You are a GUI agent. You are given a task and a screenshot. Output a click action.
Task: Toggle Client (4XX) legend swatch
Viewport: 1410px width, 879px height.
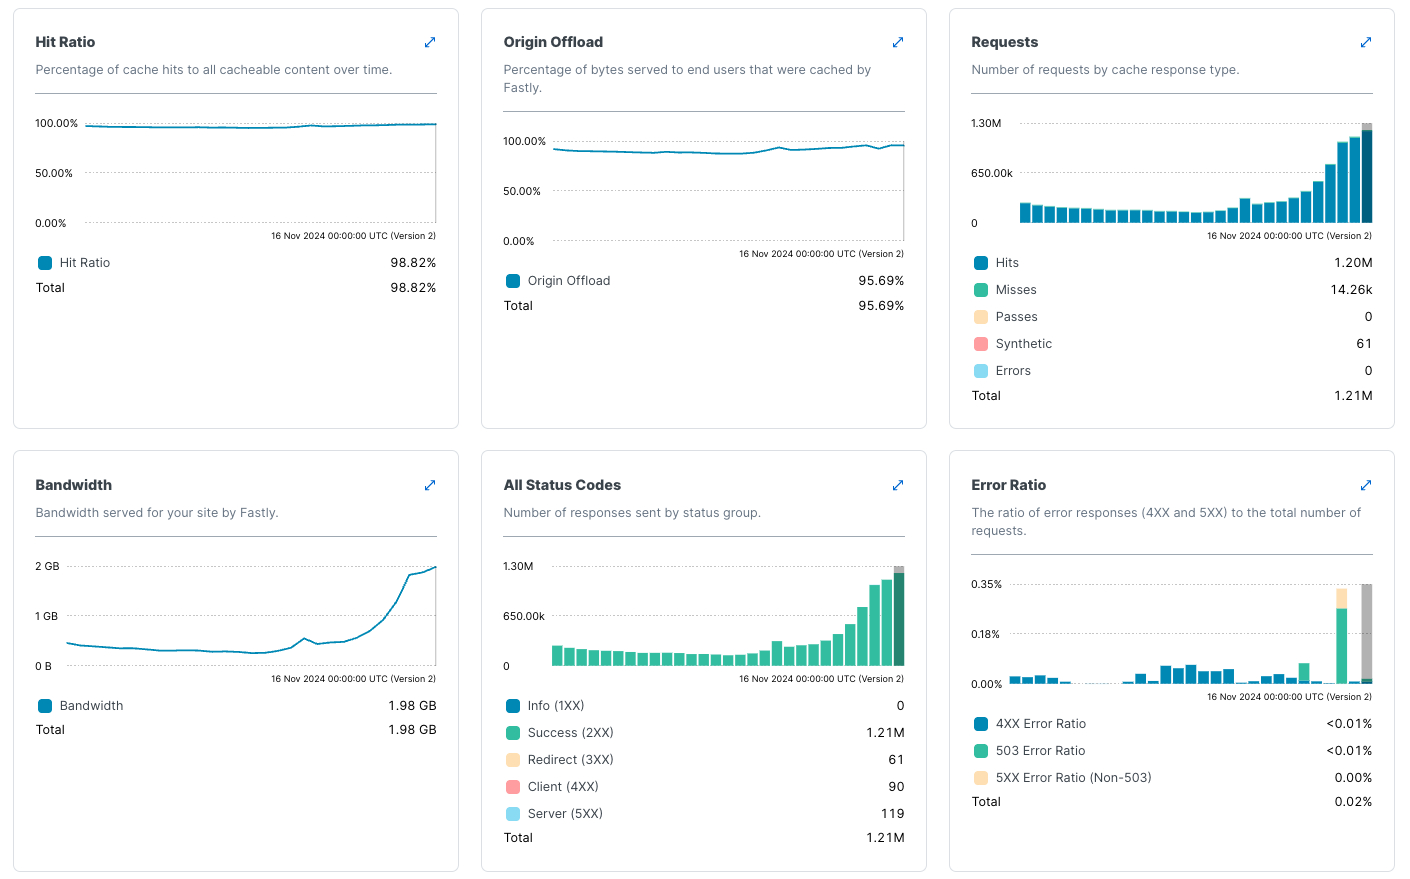click(x=513, y=787)
